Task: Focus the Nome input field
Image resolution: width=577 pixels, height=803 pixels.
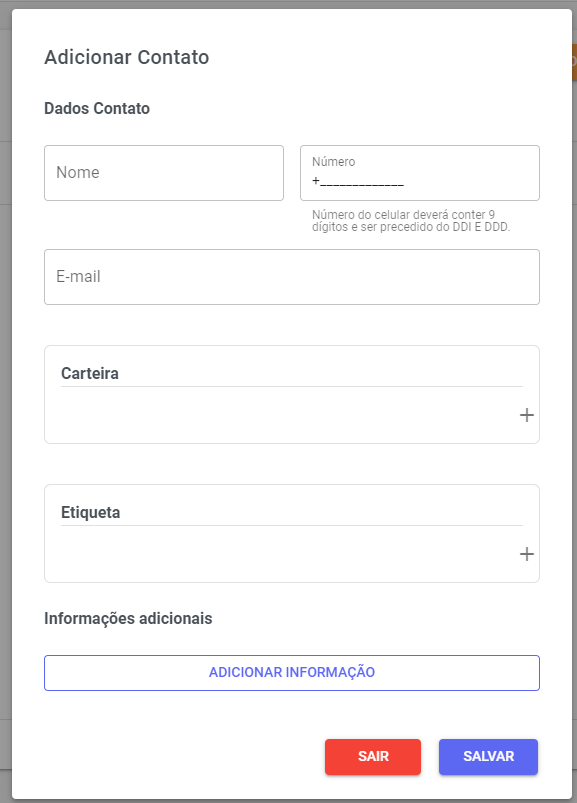Action: [x=164, y=173]
